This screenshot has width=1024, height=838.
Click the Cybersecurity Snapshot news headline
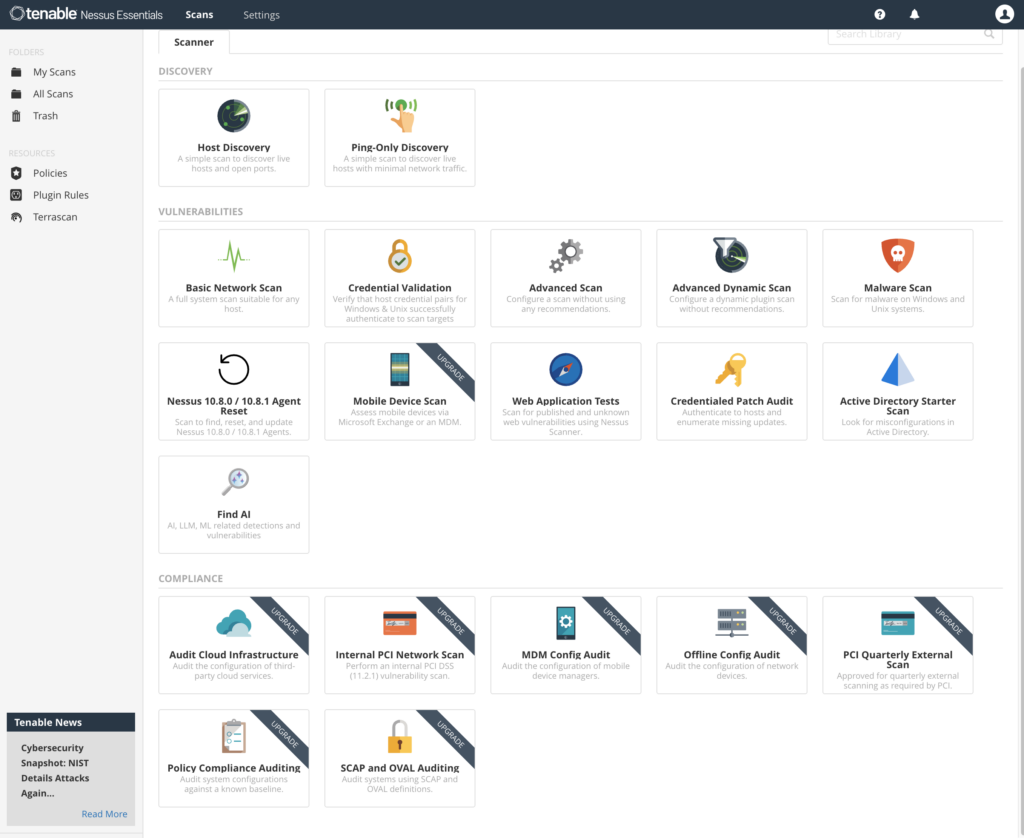coord(55,771)
